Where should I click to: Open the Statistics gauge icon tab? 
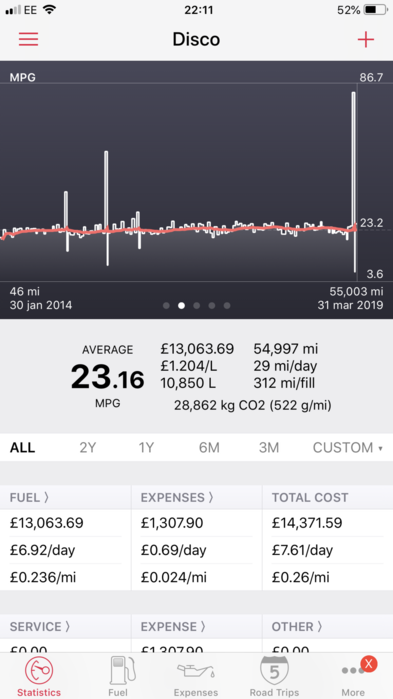point(39,670)
